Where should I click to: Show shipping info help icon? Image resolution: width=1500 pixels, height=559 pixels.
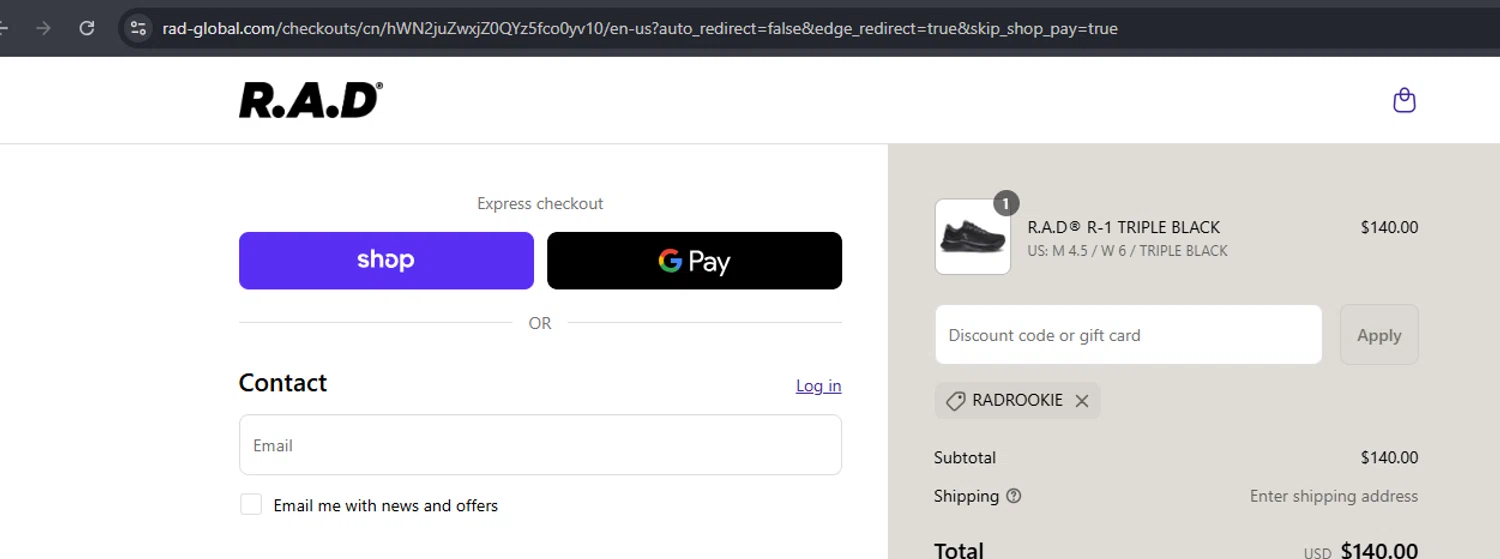pyautogui.click(x=1013, y=496)
